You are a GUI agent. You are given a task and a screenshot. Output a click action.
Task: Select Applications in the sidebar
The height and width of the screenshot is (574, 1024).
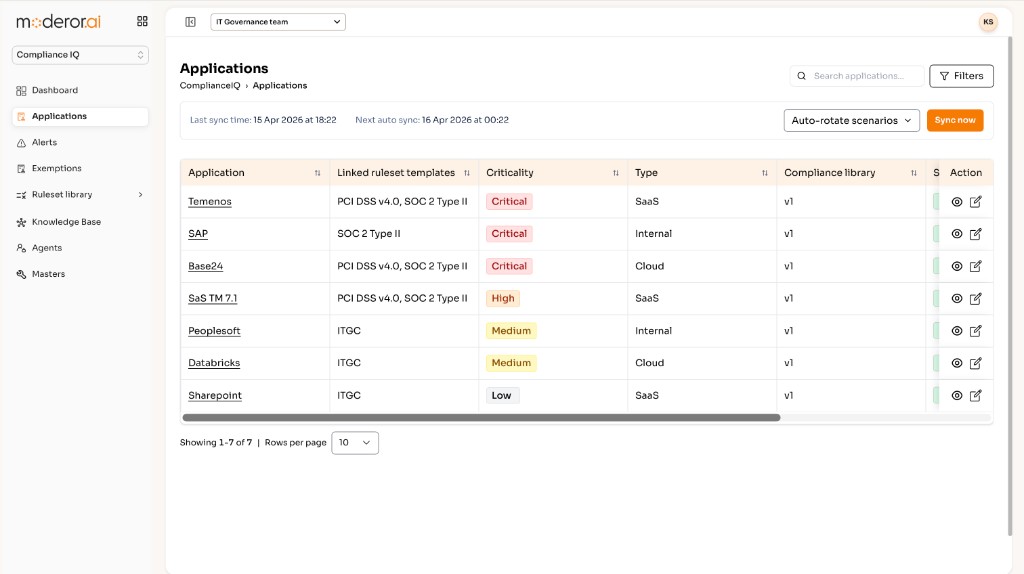coord(80,116)
